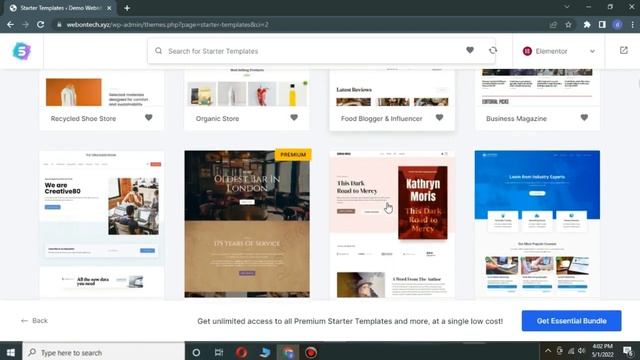This screenshot has width=640, height=360.
Task: Open favorite templates heart in search bar
Action: 470,50
